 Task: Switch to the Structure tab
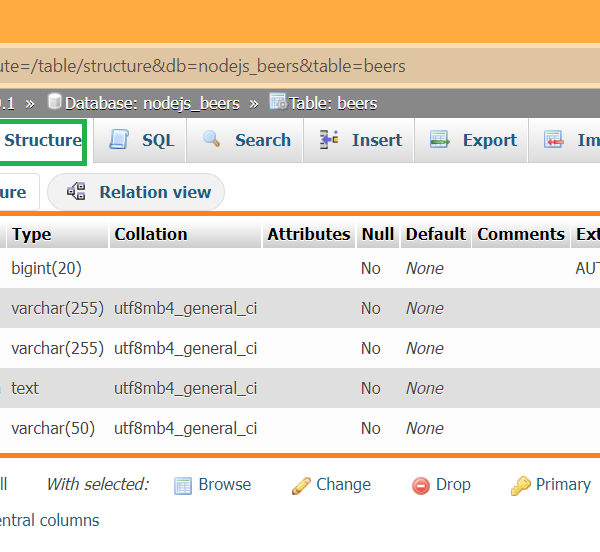click(x=42, y=140)
